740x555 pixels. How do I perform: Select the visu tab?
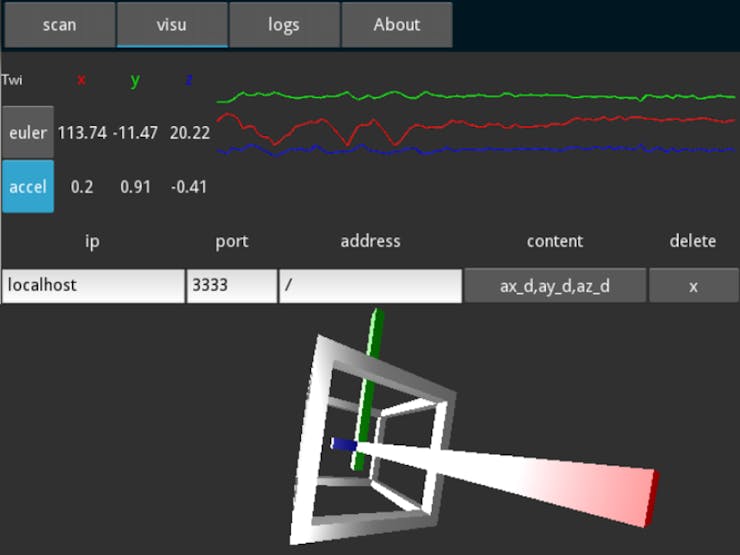click(x=172, y=25)
